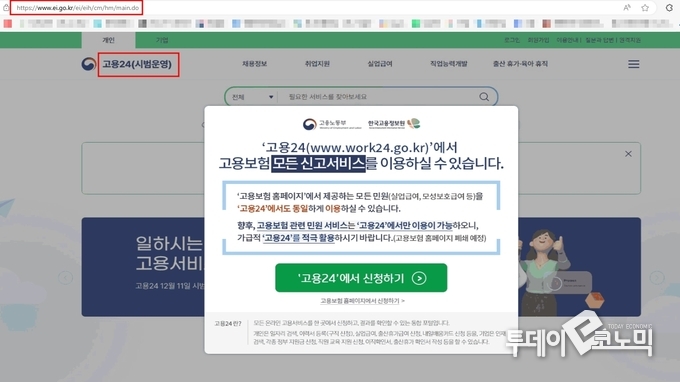680x382 pixels.
Task: Open the 실업급여 menu
Action: click(x=380, y=64)
